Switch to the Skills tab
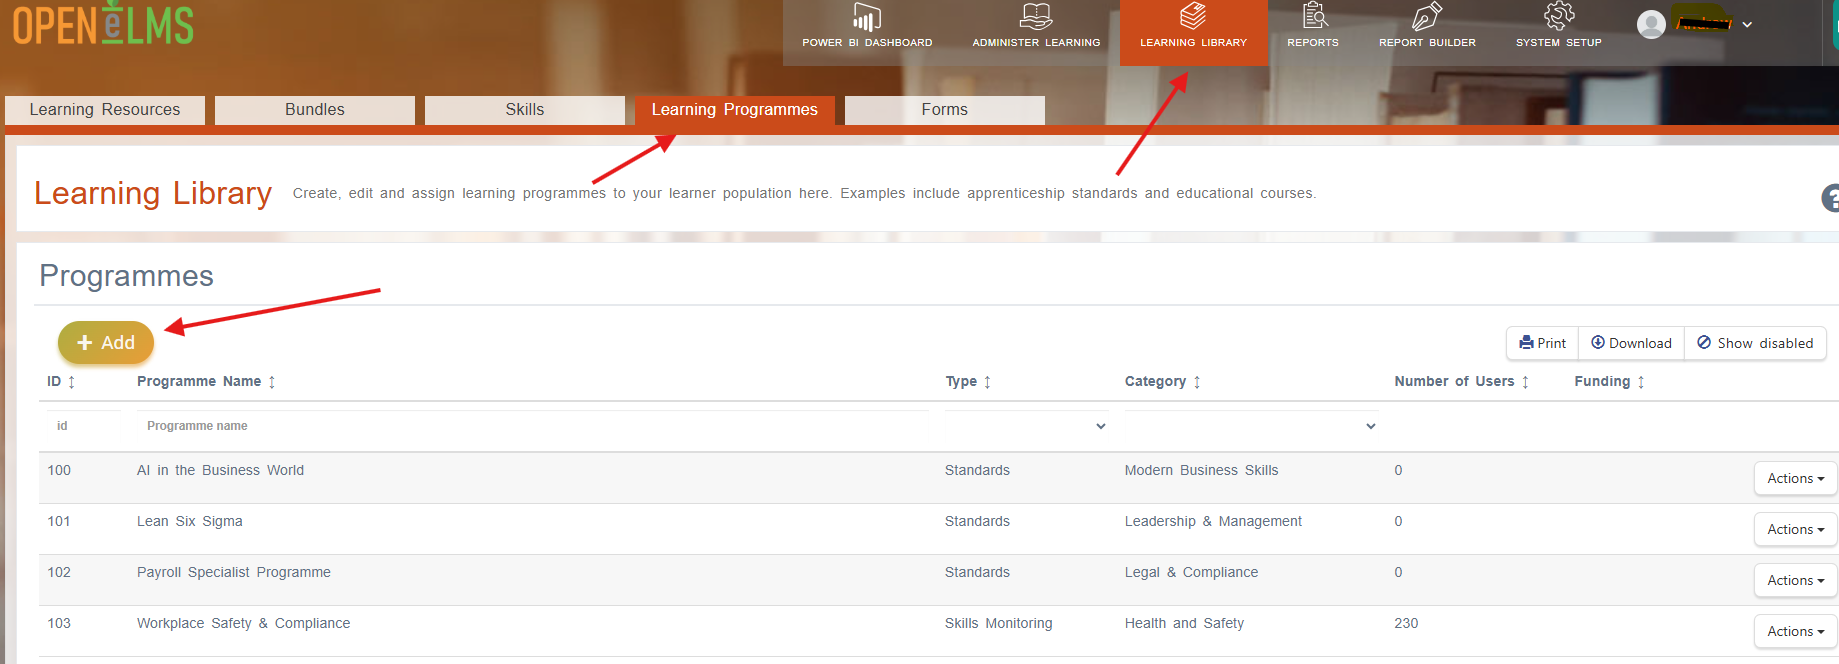1839x664 pixels. pos(525,110)
